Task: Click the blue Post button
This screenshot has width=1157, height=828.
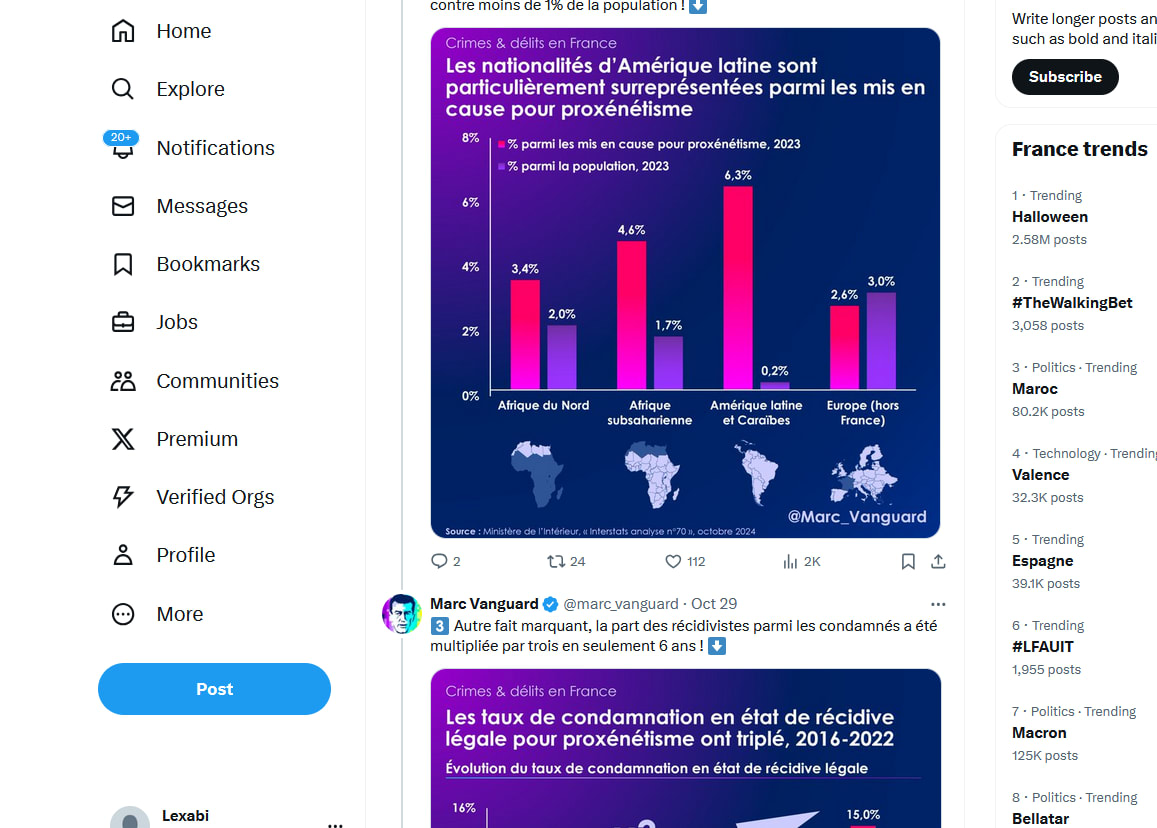Action: (x=214, y=689)
